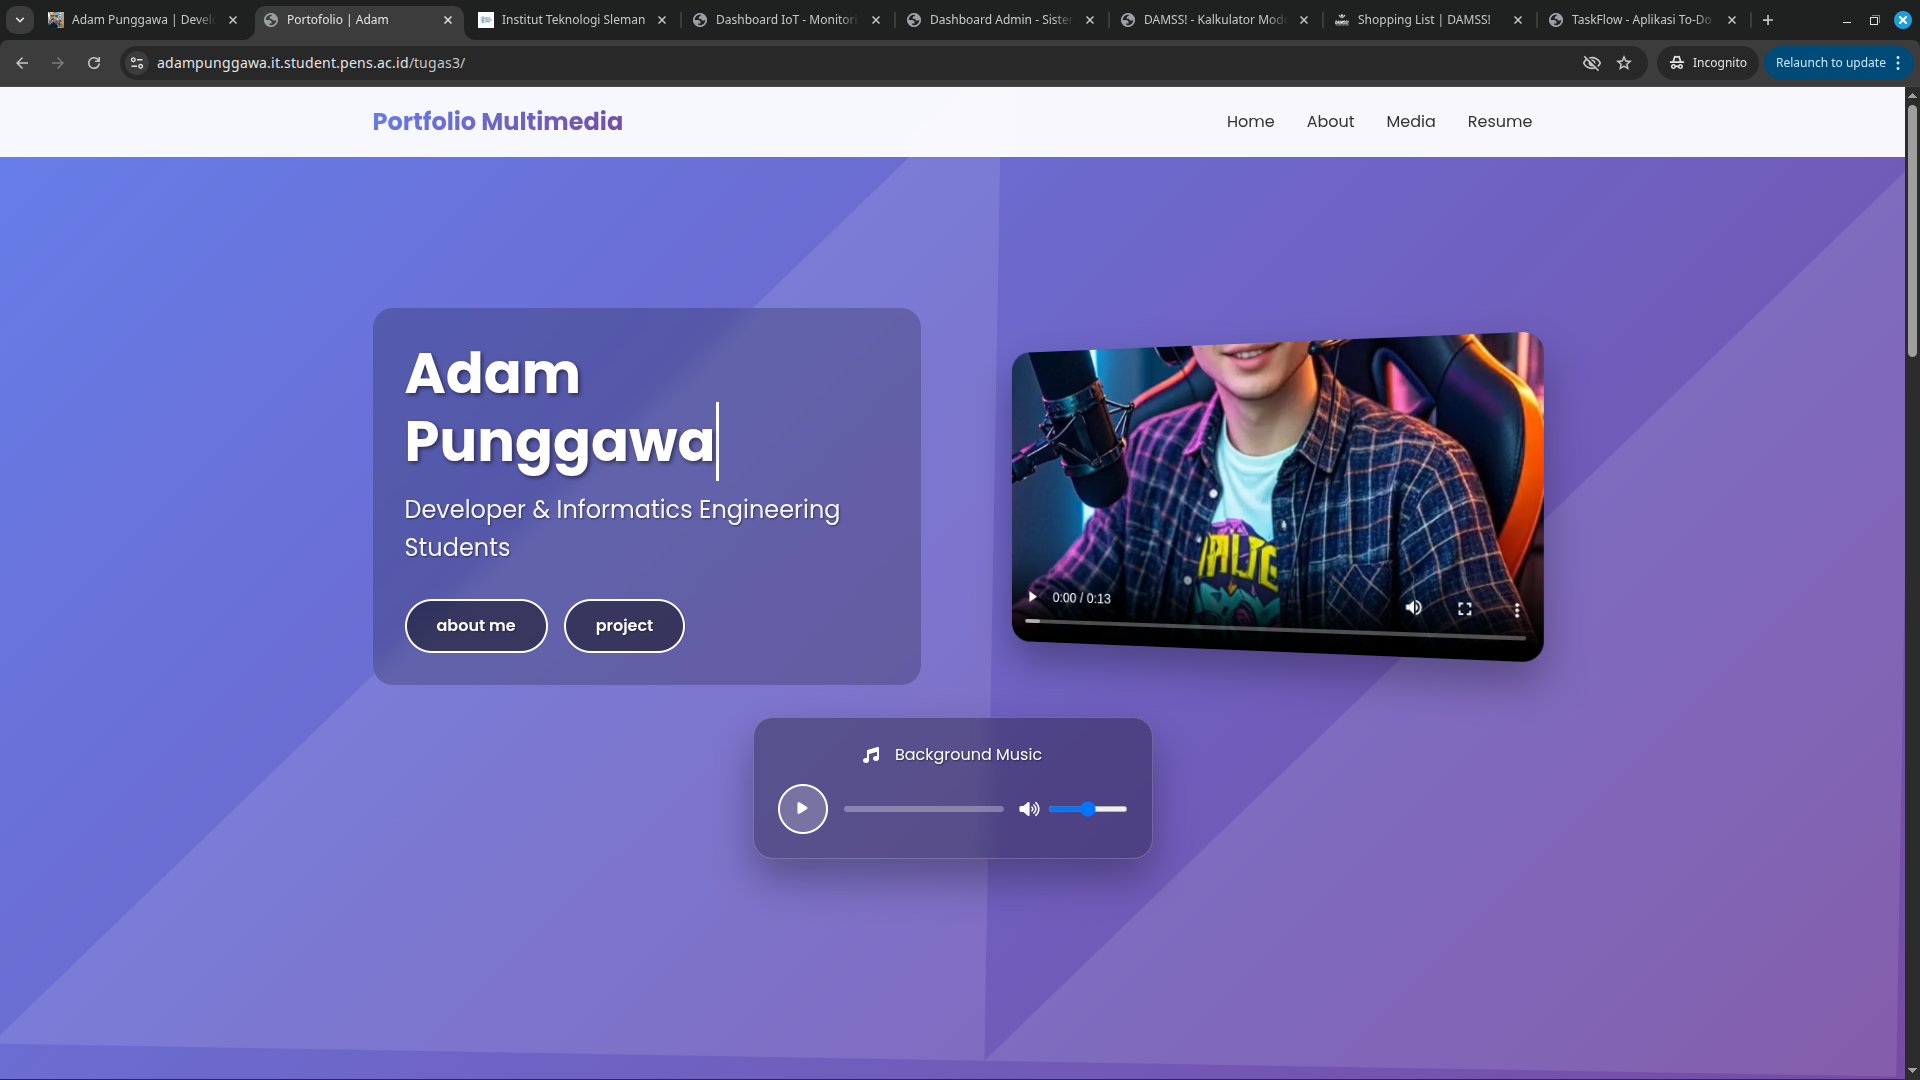Open the Incognito profile indicator
This screenshot has height=1080, width=1920.
1707,62
